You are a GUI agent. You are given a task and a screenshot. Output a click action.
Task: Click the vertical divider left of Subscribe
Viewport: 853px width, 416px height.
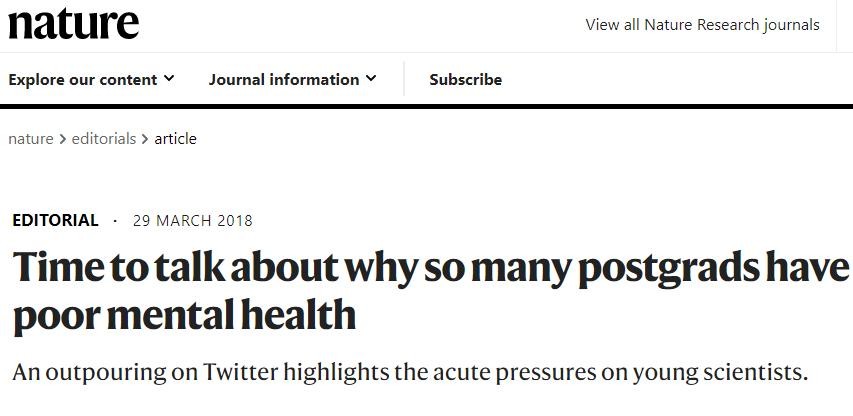(x=404, y=79)
